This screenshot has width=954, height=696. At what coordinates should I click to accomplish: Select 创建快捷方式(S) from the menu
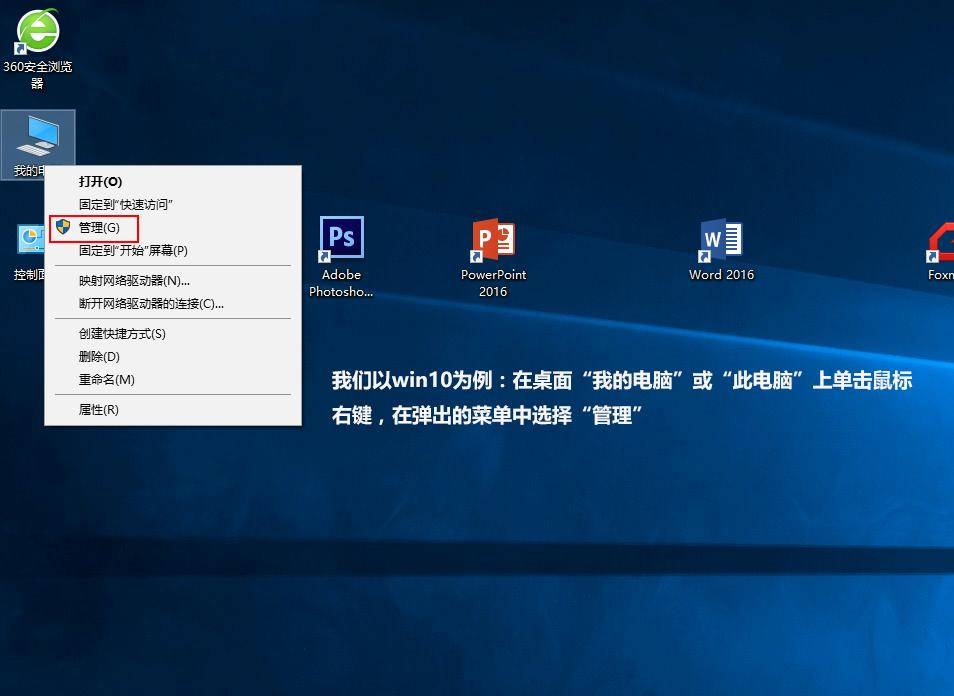[122, 334]
